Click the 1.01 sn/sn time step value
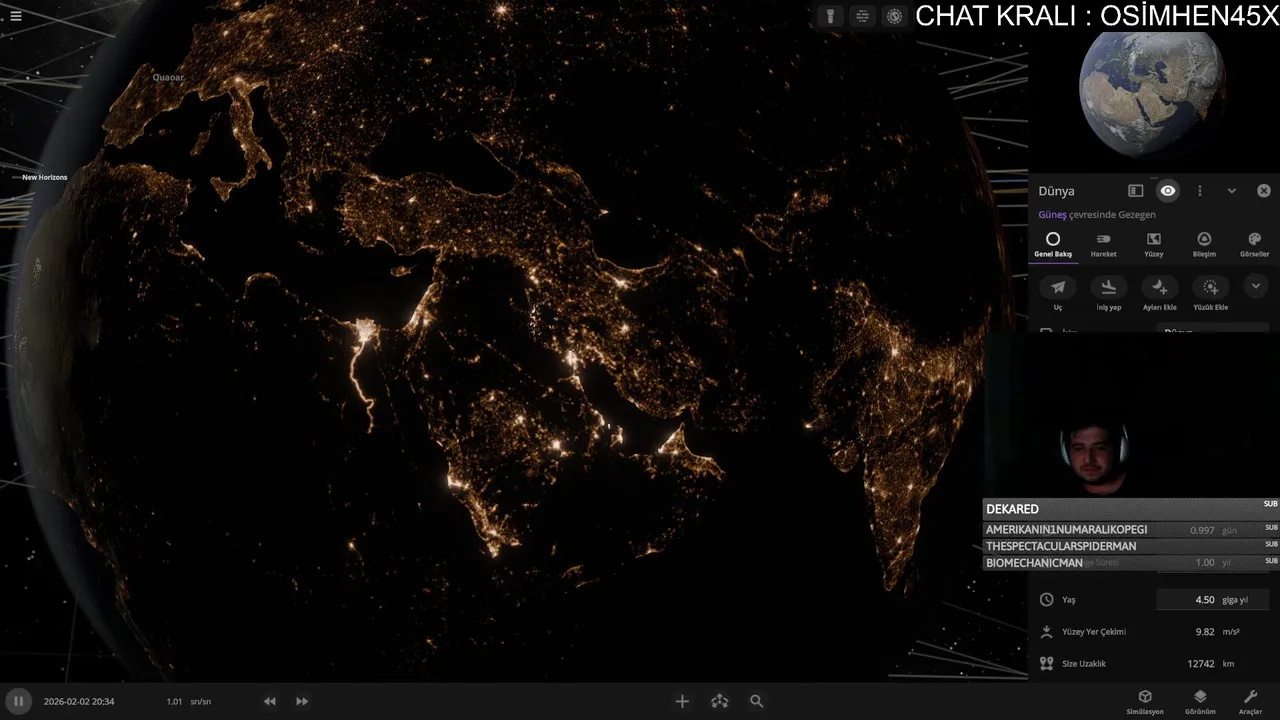This screenshot has height=720, width=1280. 188,701
